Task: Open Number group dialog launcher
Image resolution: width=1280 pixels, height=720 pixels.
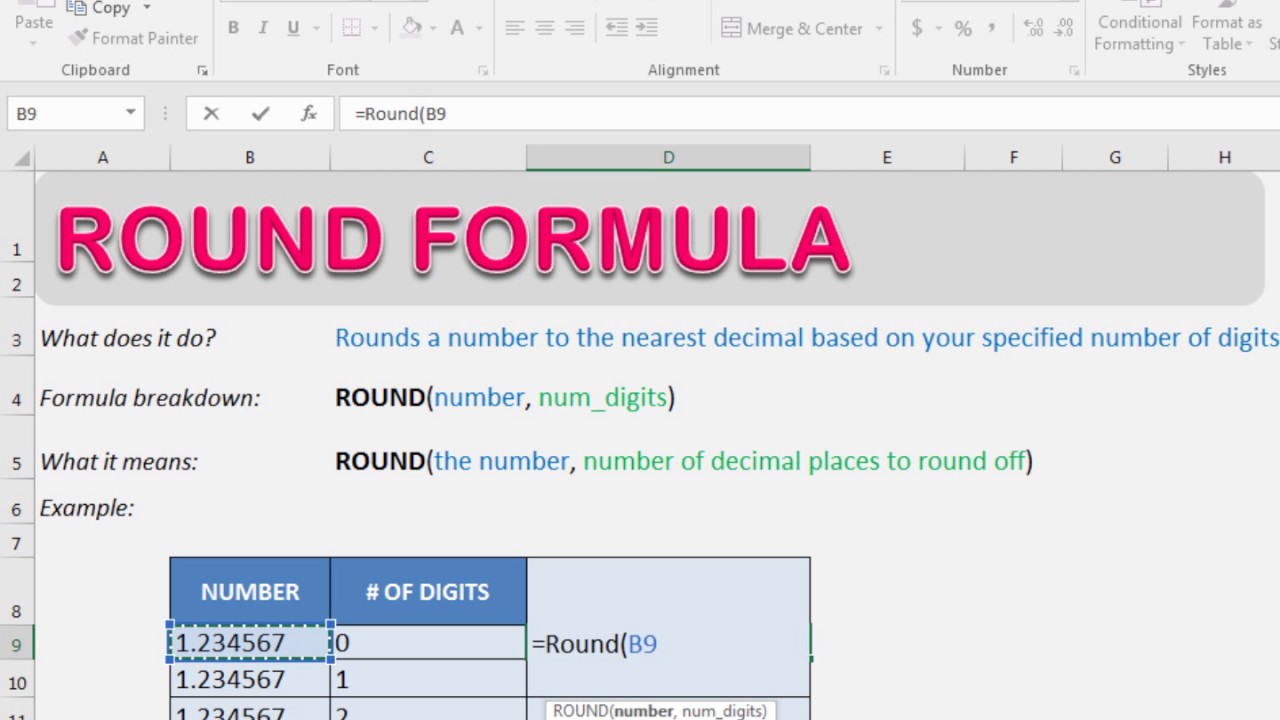Action: (1074, 70)
